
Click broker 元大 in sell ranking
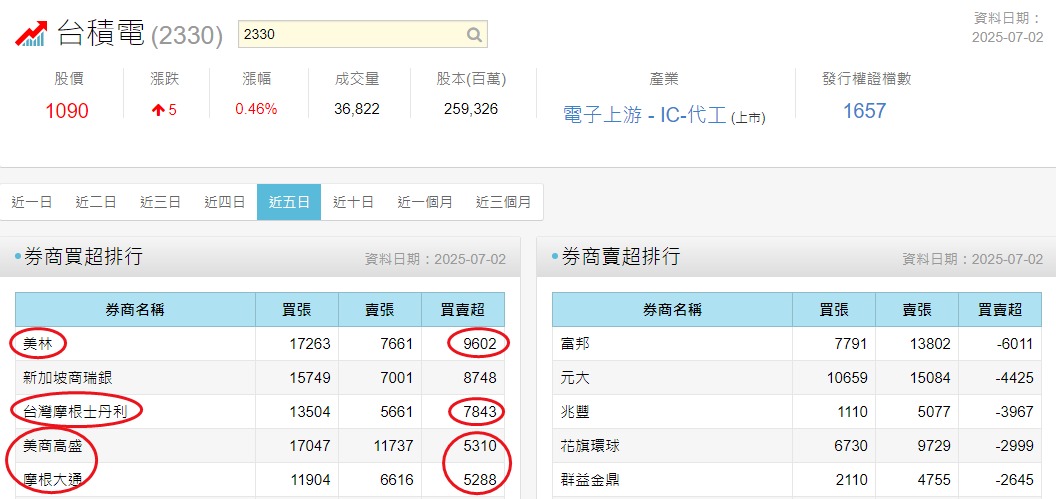pos(575,378)
